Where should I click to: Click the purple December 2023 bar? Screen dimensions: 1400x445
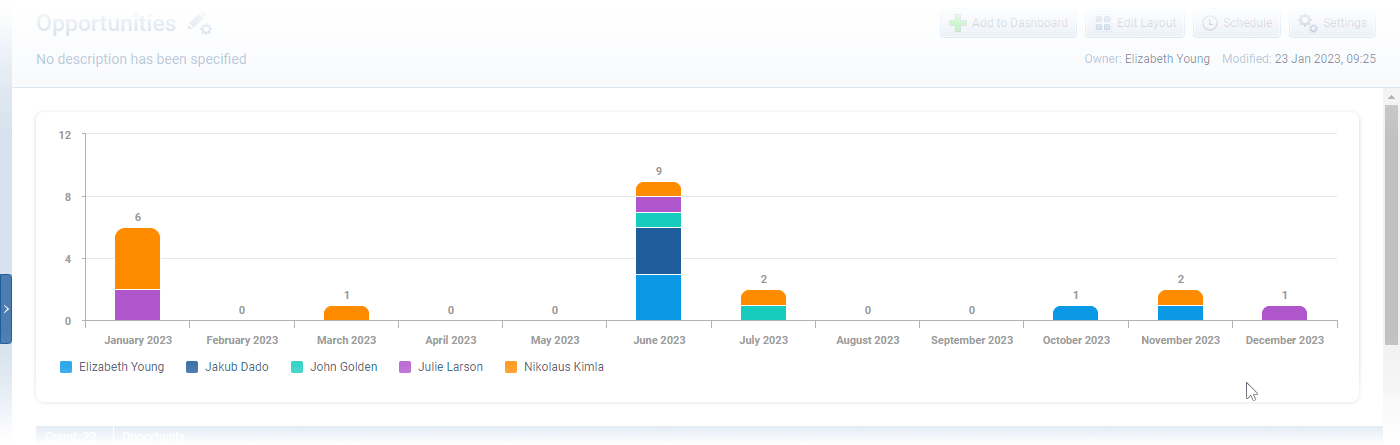(1284, 313)
